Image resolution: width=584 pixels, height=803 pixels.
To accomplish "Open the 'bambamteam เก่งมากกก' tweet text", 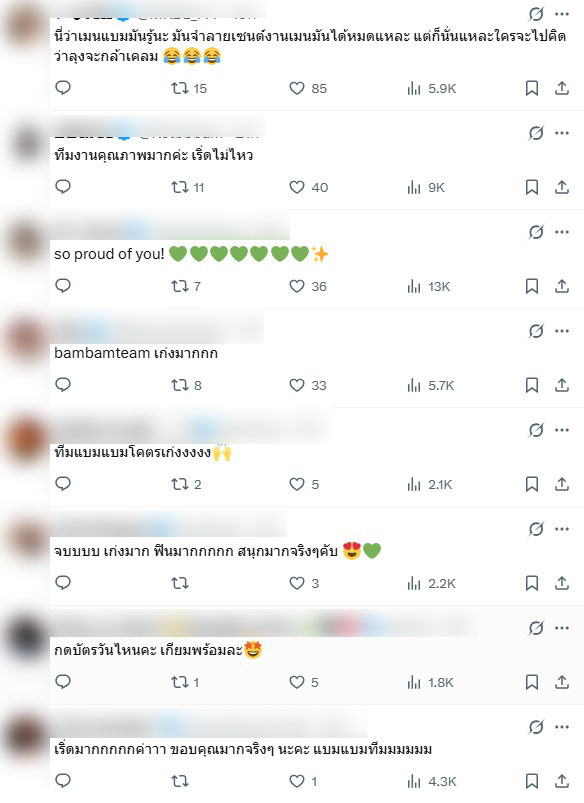I will pyautogui.click(x=136, y=353).
